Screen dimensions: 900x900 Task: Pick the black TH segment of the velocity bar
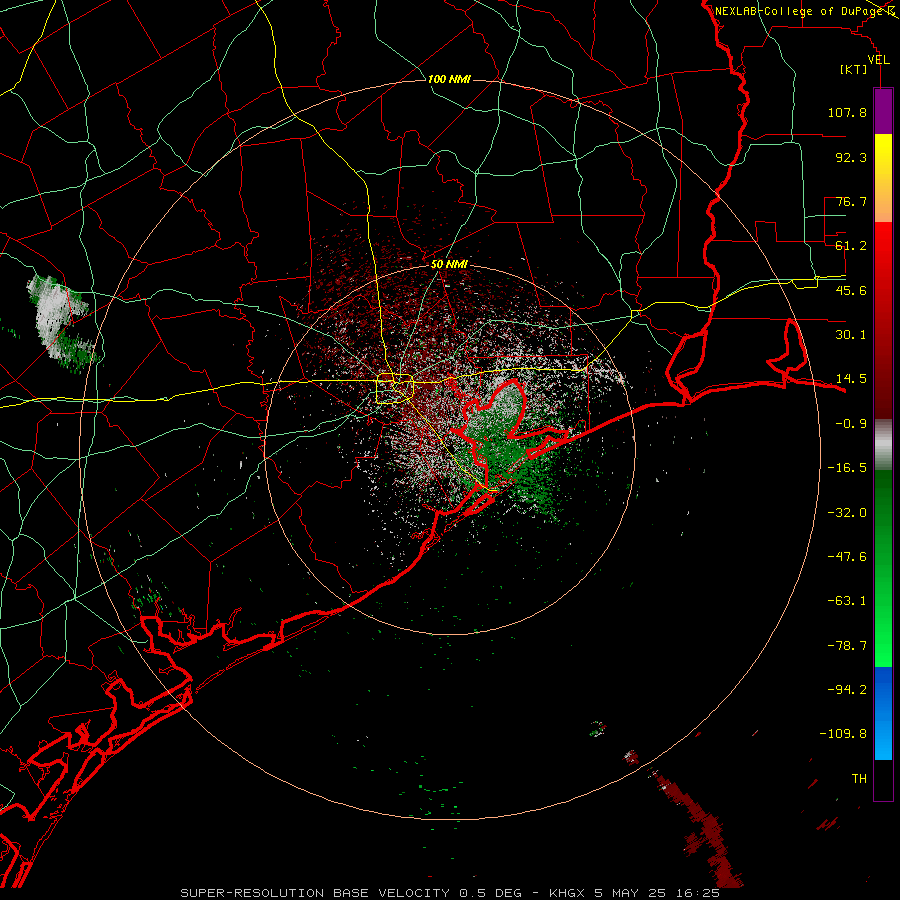point(883,779)
